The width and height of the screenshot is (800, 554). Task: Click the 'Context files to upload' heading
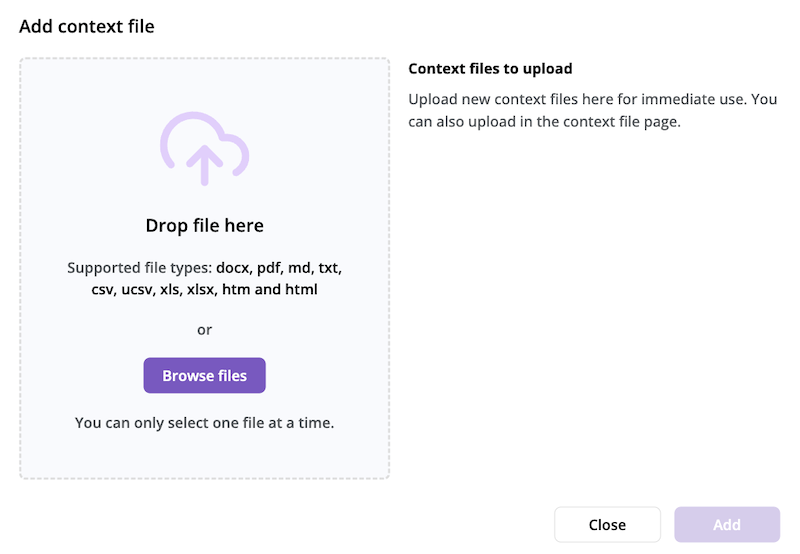point(490,68)
